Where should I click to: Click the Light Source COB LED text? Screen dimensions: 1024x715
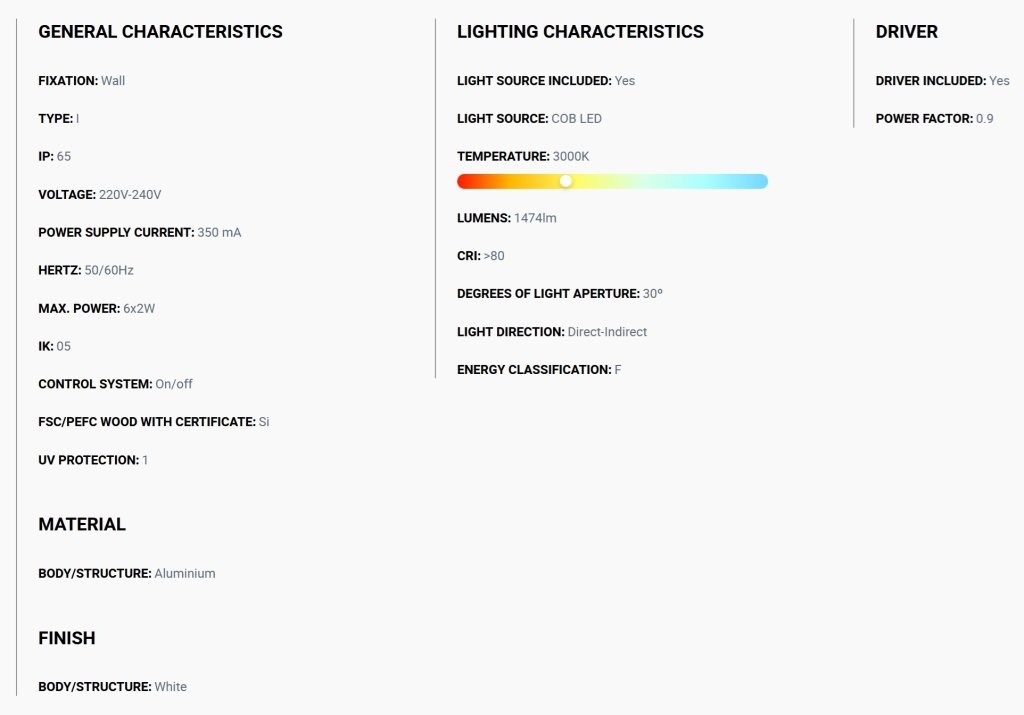(x=577, y=119)
